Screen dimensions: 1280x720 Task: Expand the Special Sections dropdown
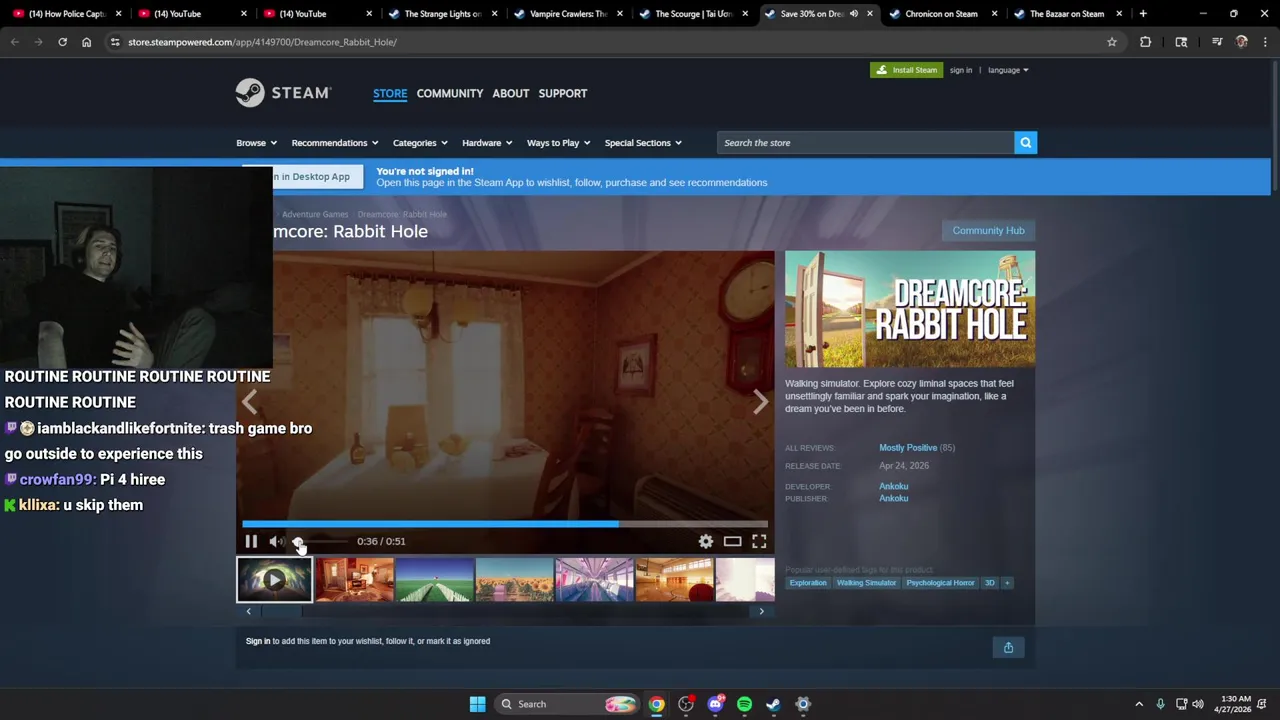coord(643,143)
